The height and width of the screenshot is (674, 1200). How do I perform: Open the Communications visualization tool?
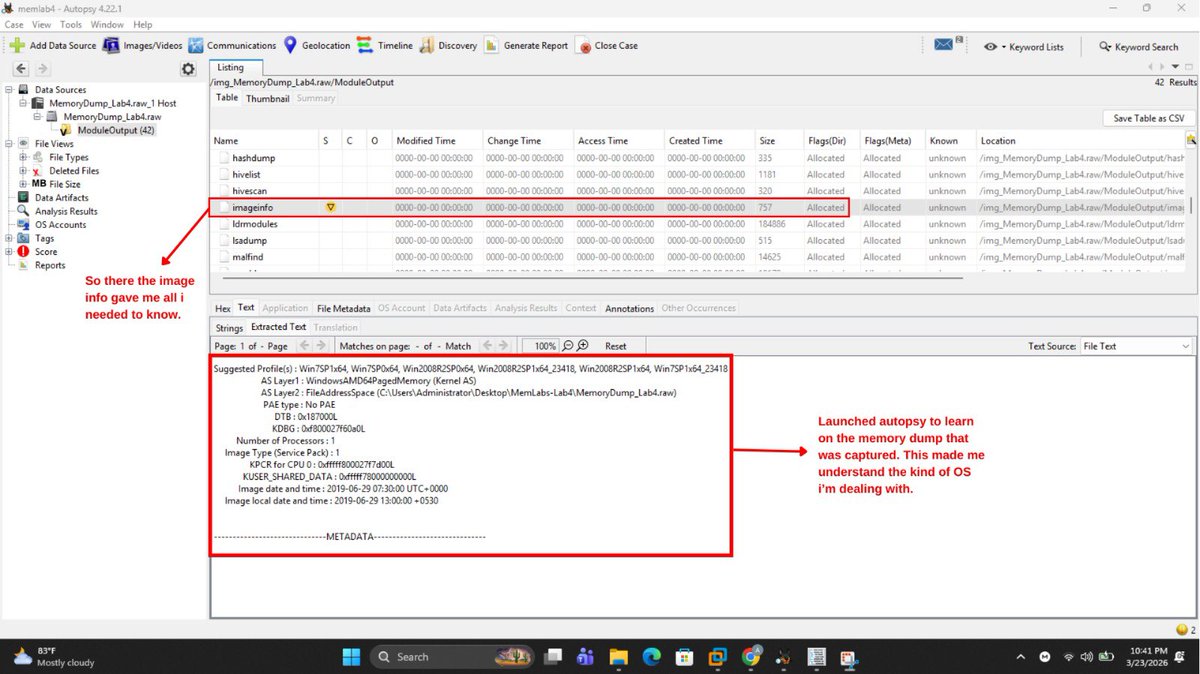[232, 45]
